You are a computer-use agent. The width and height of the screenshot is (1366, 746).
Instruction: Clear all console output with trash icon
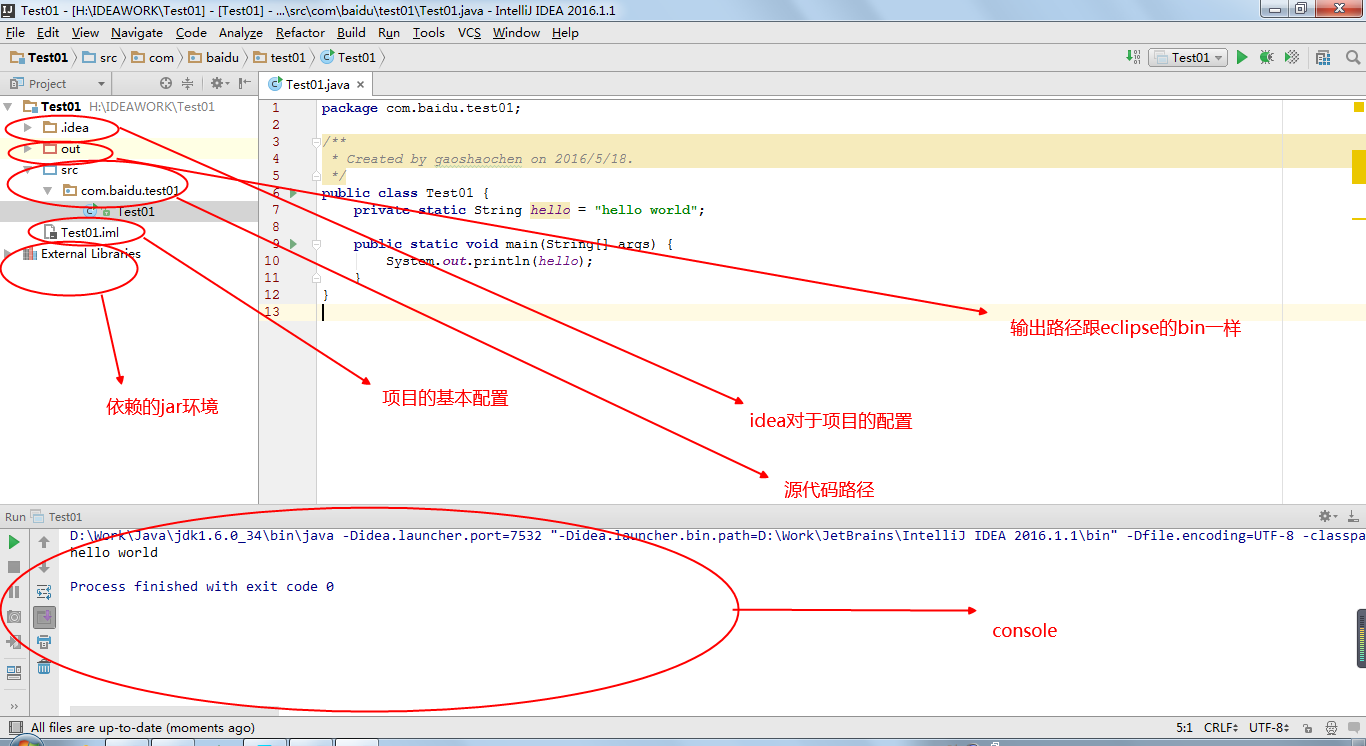[44, 667]
